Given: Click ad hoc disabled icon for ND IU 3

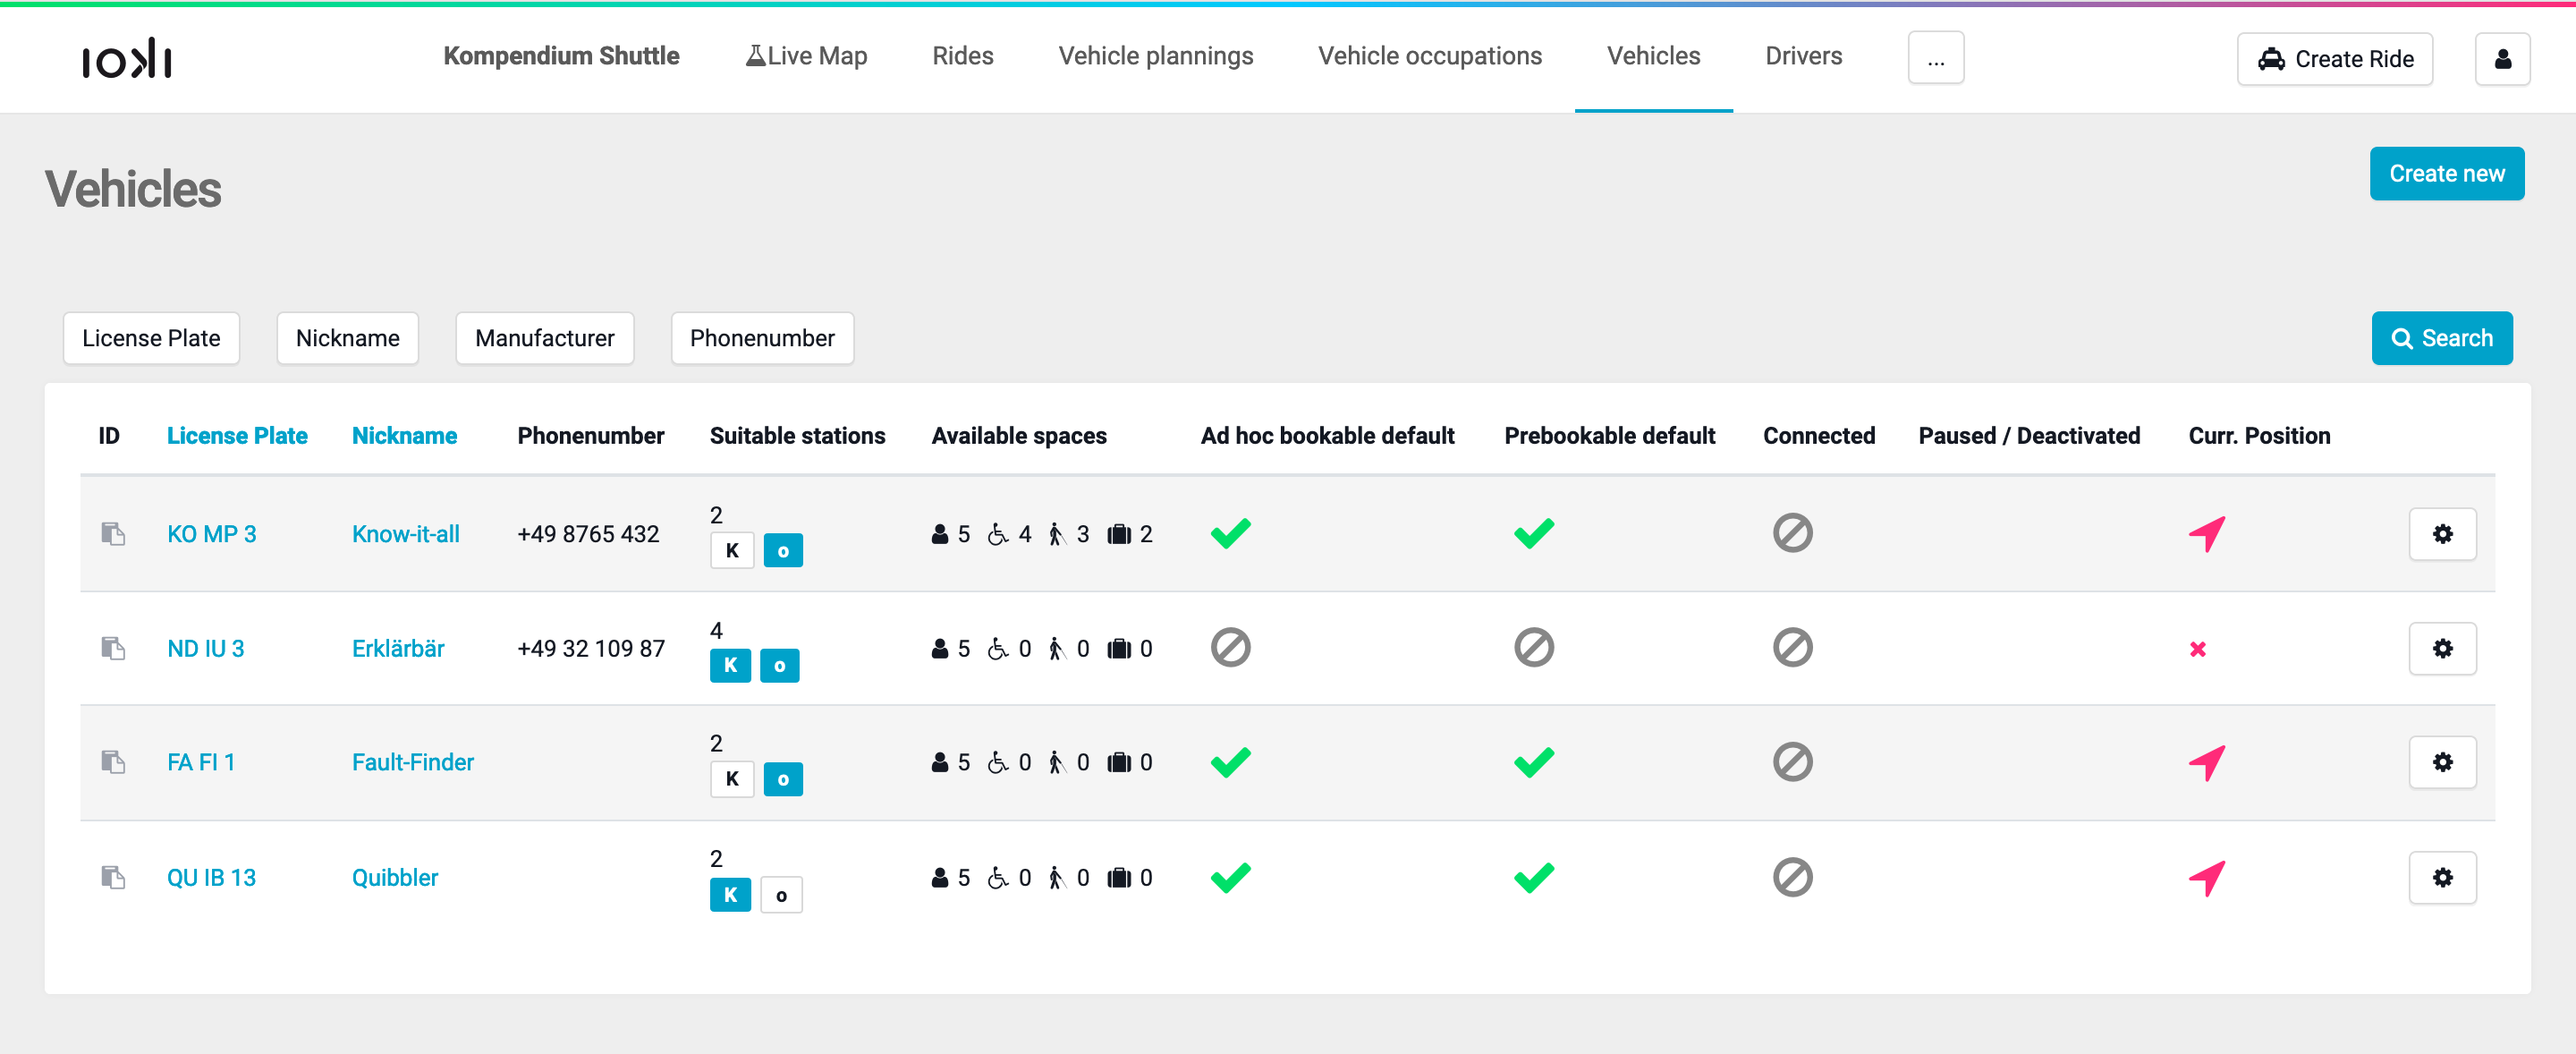Looking at the screenshot, I should tap(1230, 647).
